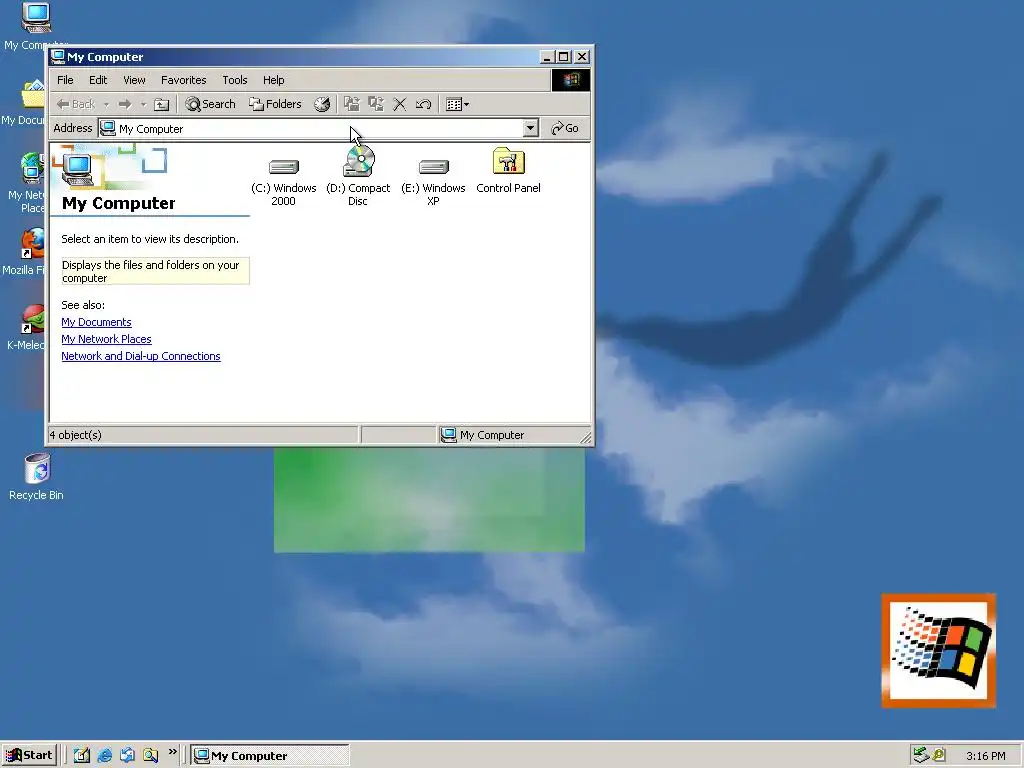
Task: Click the Go button
Action: click(565, 128)
